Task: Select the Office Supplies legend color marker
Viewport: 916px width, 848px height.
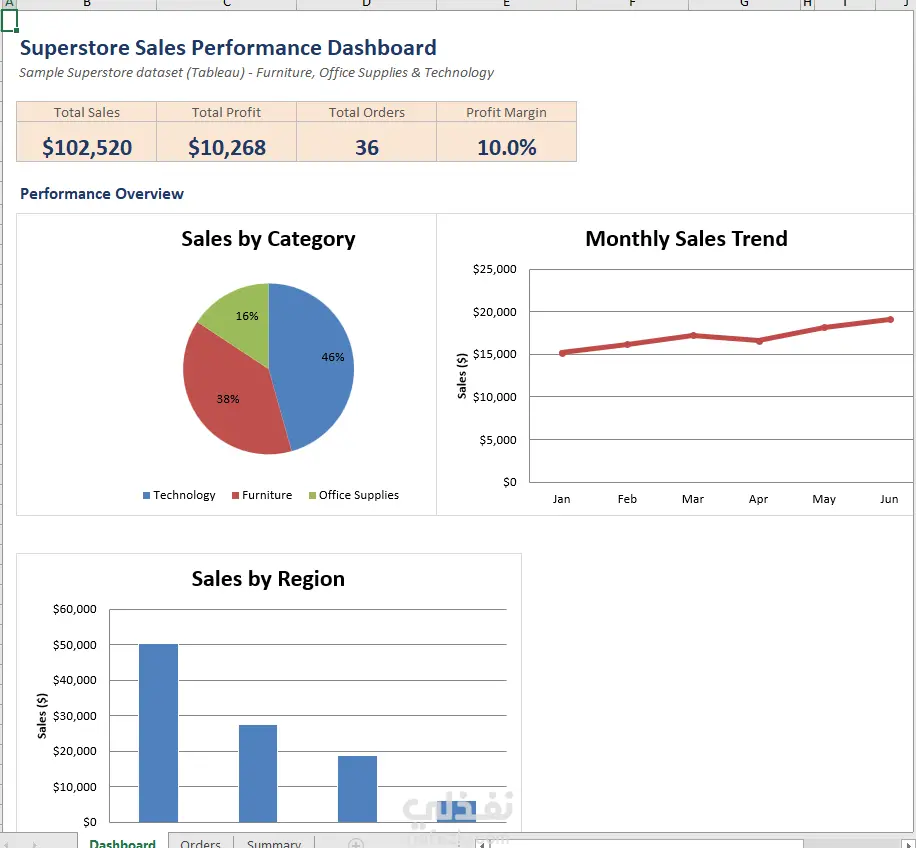Action: [313, 495]
